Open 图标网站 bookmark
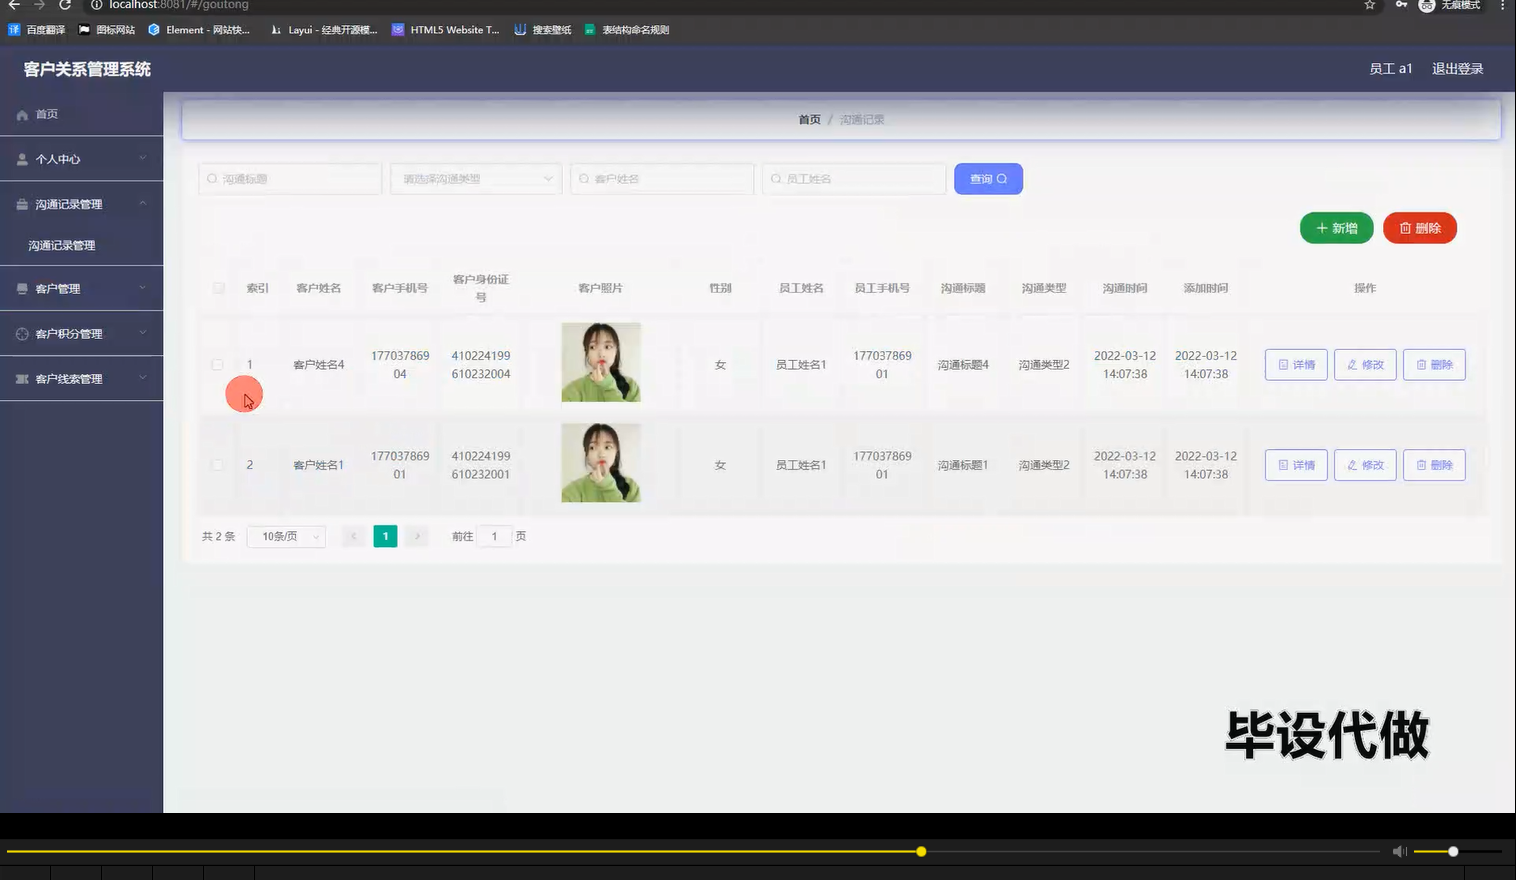Screen dimensions: 1516x880 (x=107, y=30)
